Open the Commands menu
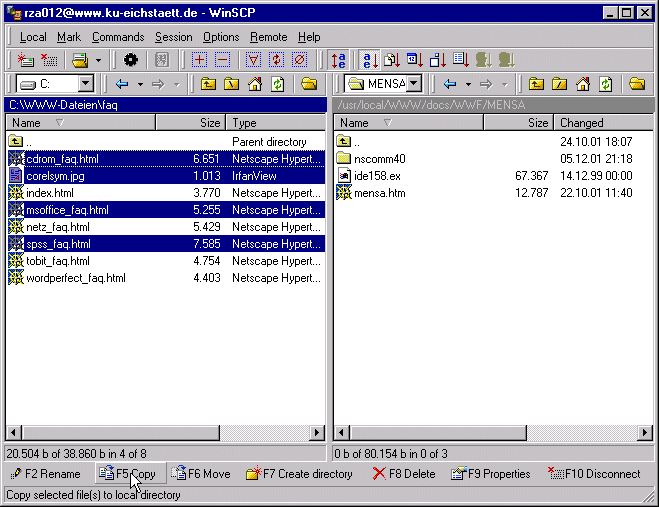The width and height of the screenshot is (659, 507). coord(118,37)
